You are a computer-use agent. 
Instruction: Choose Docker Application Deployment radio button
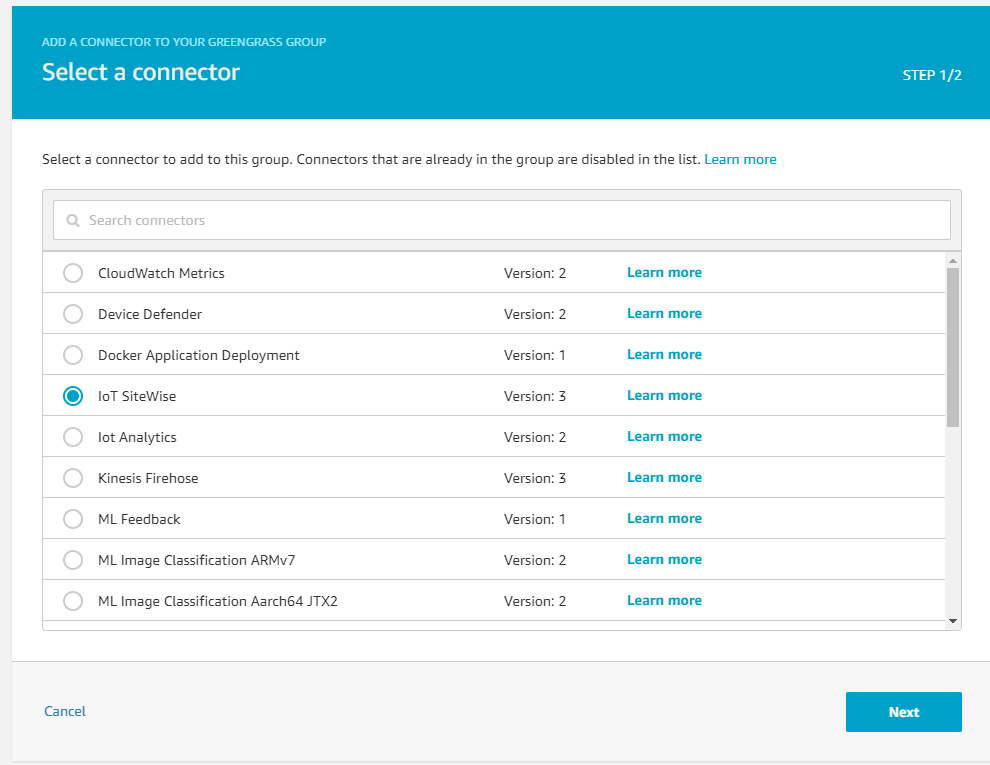[x=73, y=355]
